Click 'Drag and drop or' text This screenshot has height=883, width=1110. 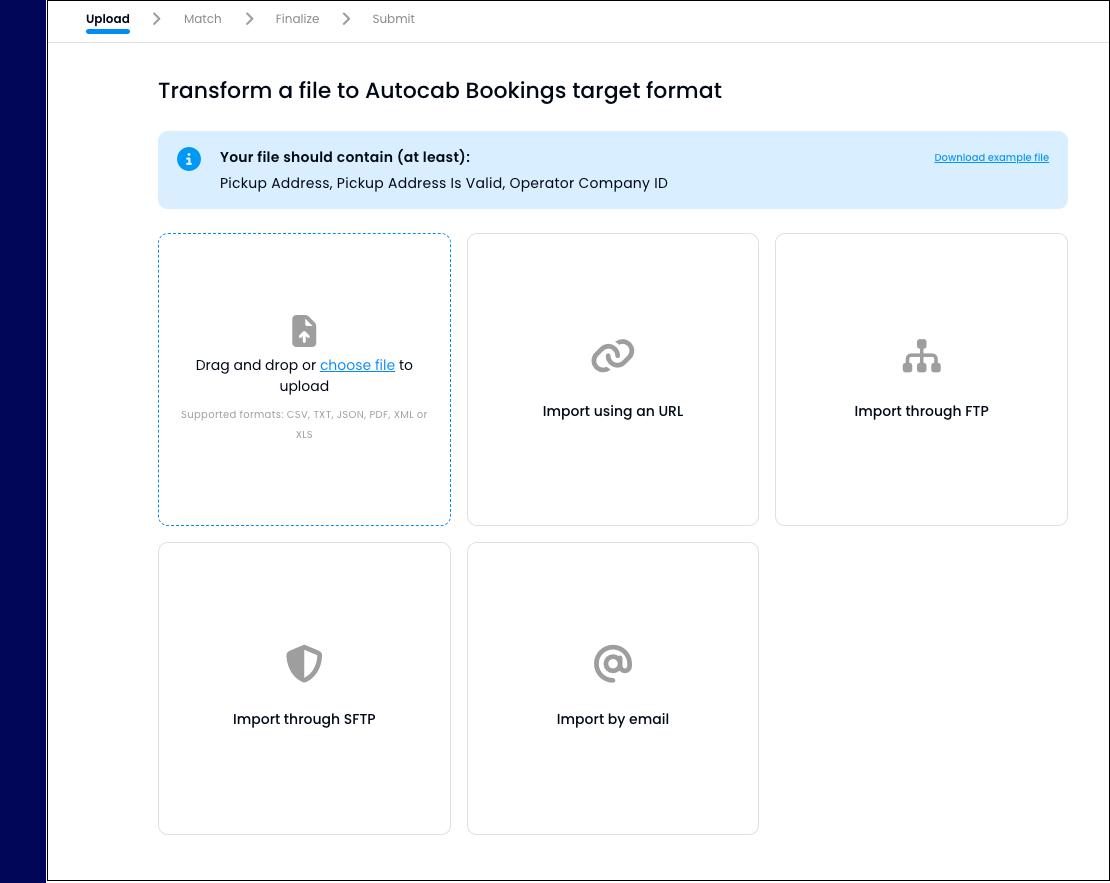tap(256, 365)
